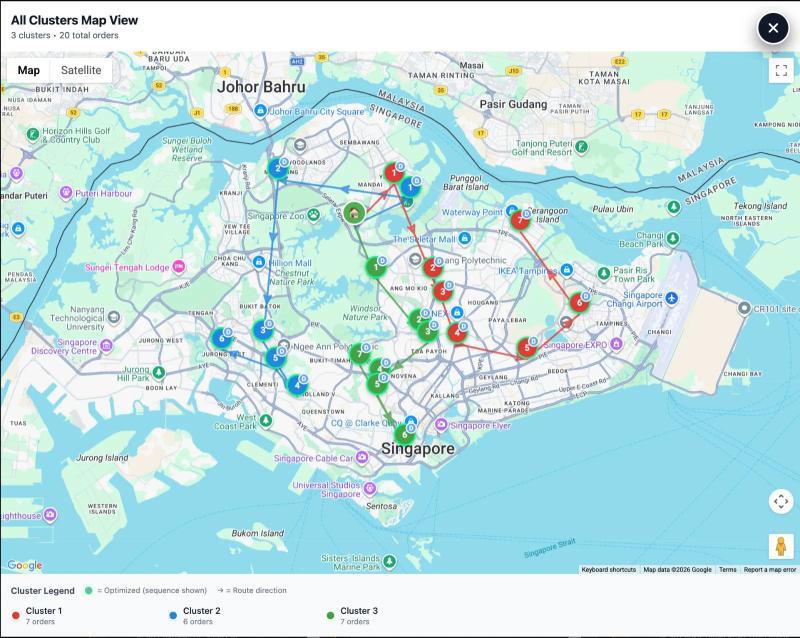Viewport: 800px width, 638px height.
Task: Select blue cluster marker 1 beside red marker 1
Action: click(x=410, y=187)
